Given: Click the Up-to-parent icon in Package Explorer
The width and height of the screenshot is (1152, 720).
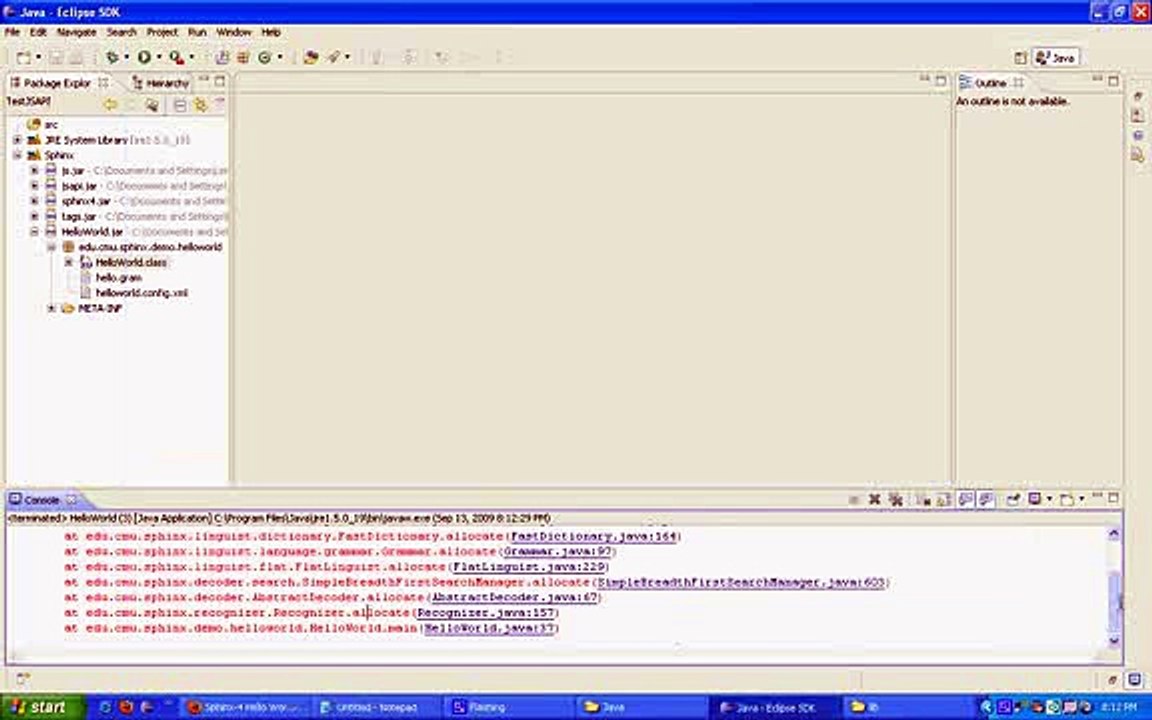Looking at the screenshot, I should [x=152, y=105].
